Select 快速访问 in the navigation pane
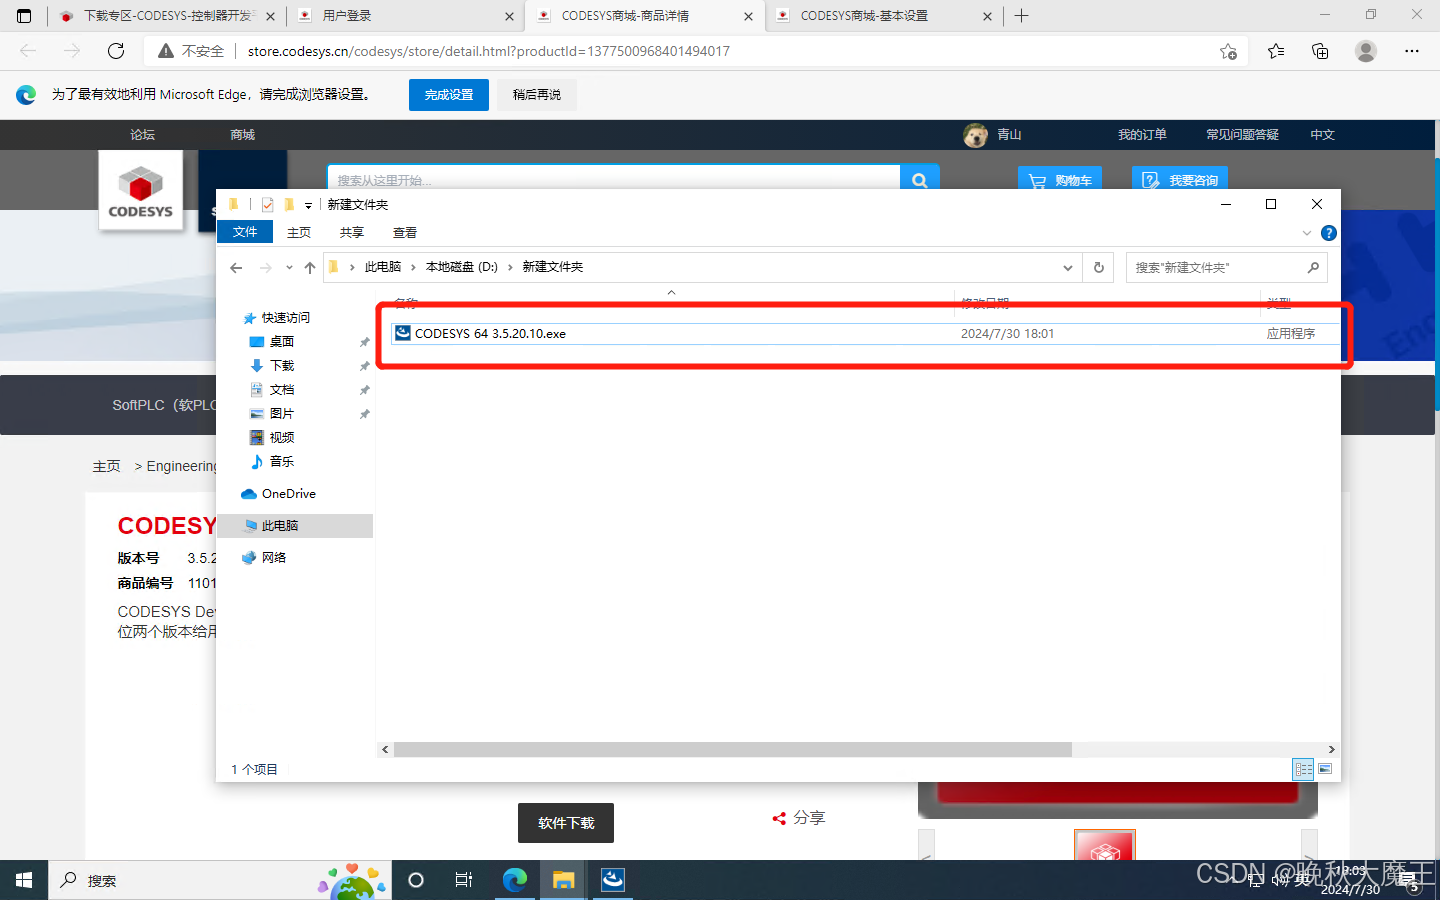The height and width of the screenshot is (900, 1440). tap(286, 318)
